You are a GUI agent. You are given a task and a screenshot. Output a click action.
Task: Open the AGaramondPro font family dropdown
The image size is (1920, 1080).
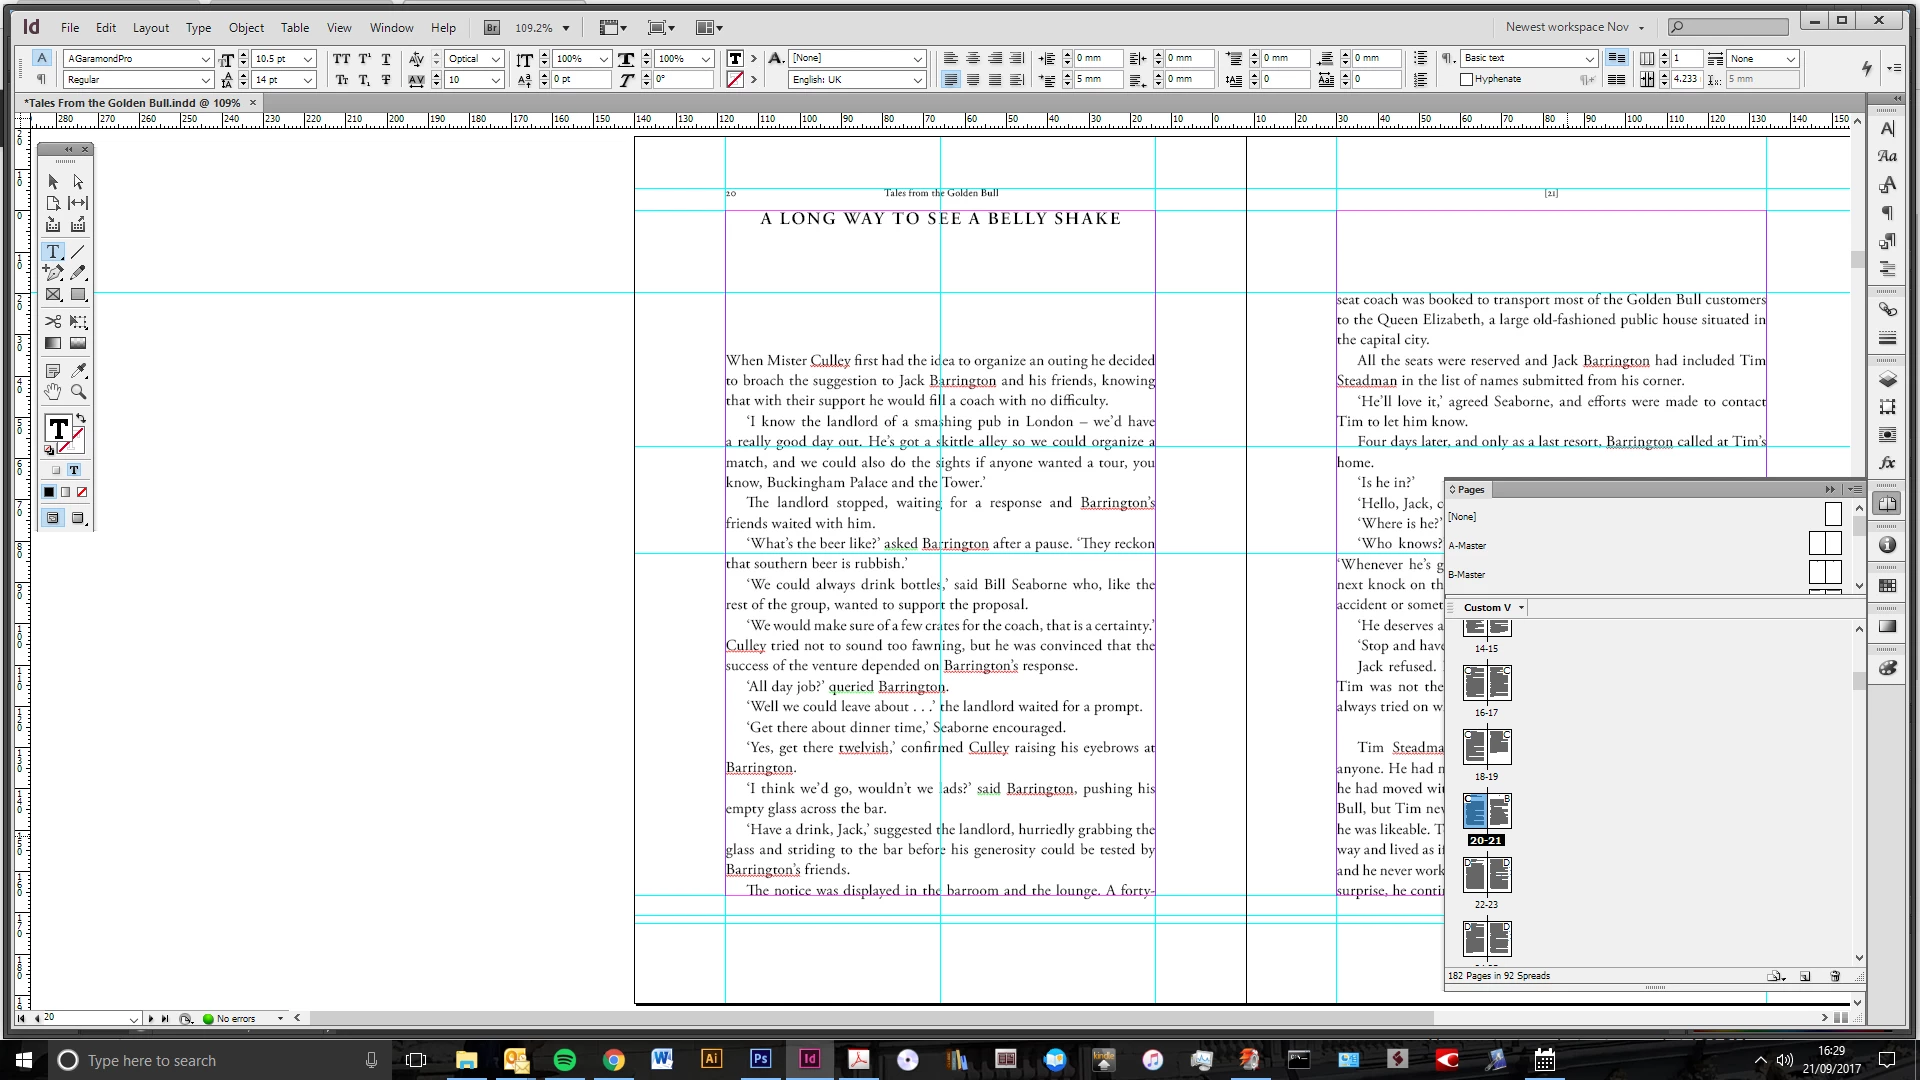(x=205, y=59)
